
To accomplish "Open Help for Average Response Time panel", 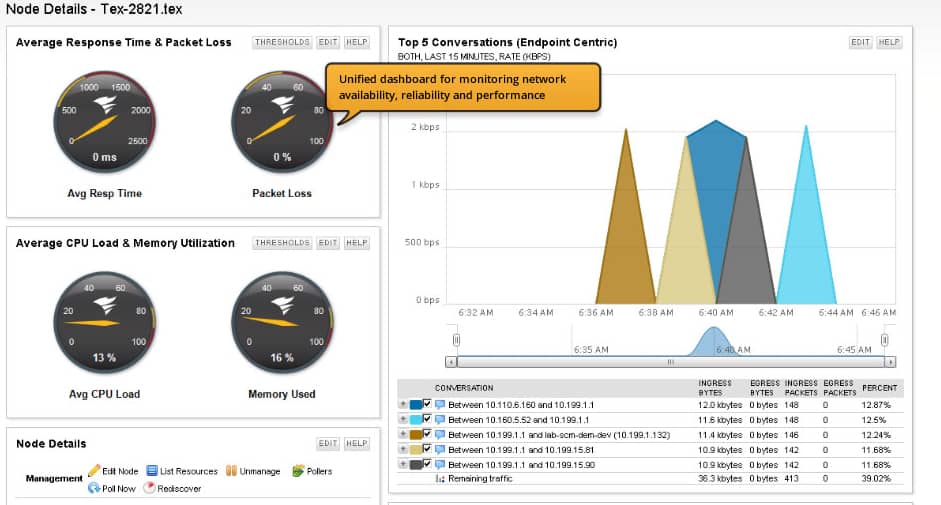I will click(x=356, y=42).
